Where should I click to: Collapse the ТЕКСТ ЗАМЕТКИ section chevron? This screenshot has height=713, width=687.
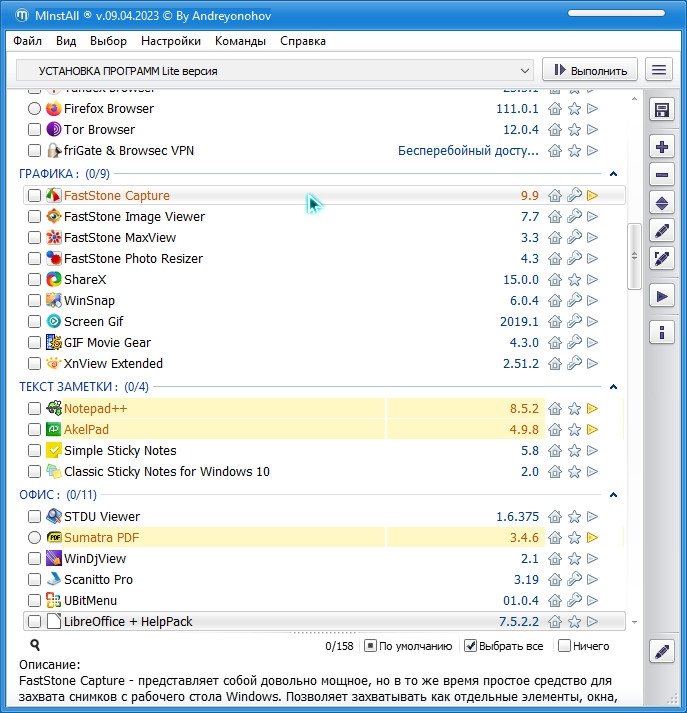pyautogui.click(x=613, y=387)
